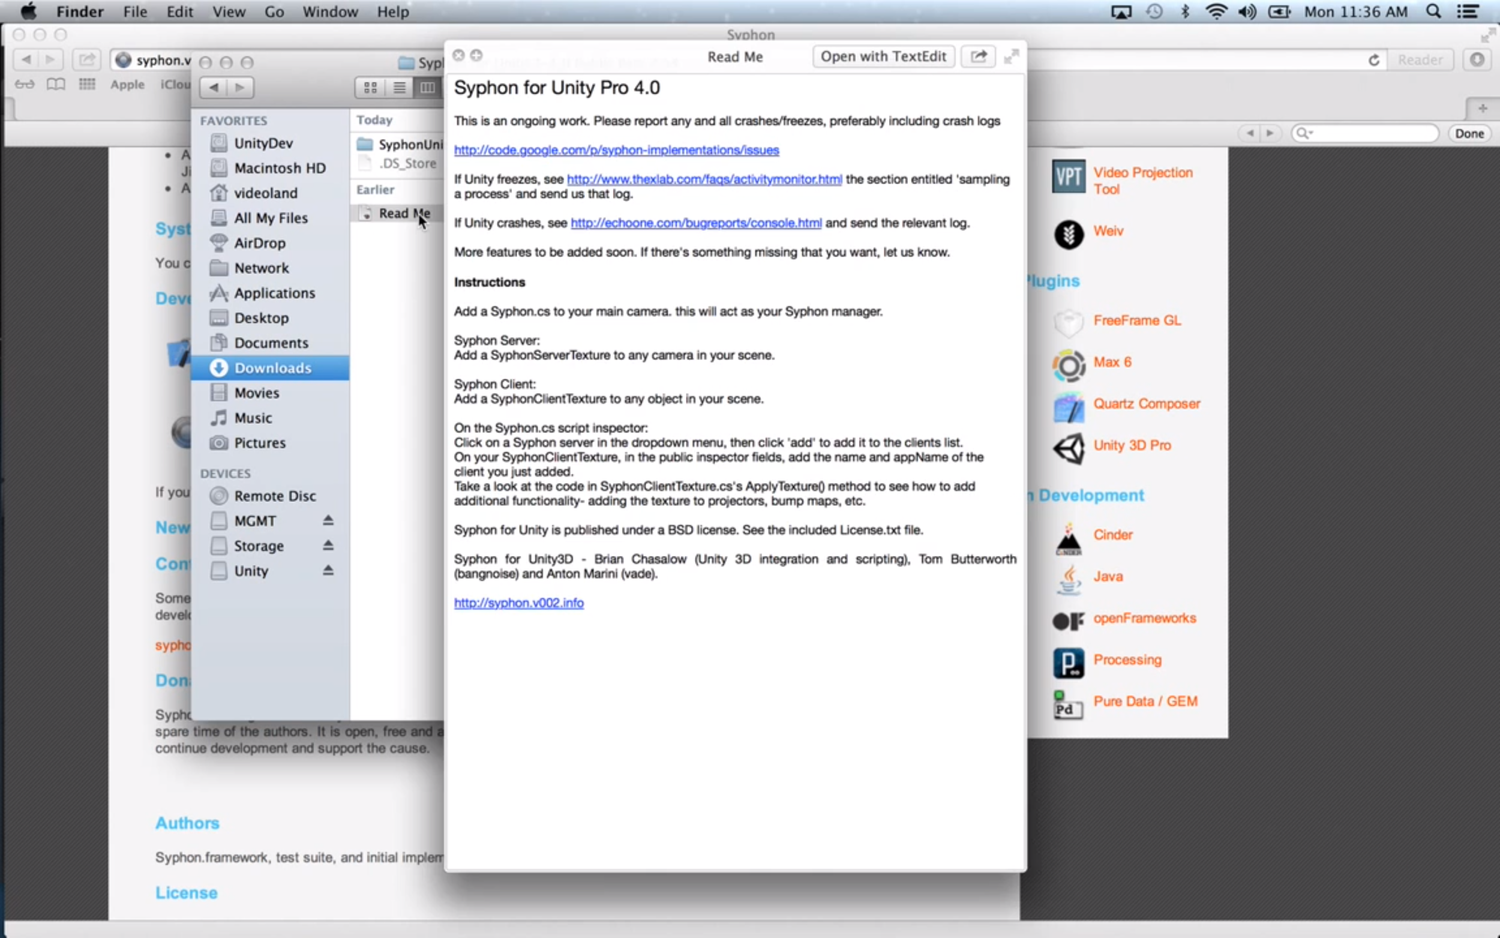
Task: Open volume control in menu bar
Action: pyautogui.click(x=1247, y=12)
